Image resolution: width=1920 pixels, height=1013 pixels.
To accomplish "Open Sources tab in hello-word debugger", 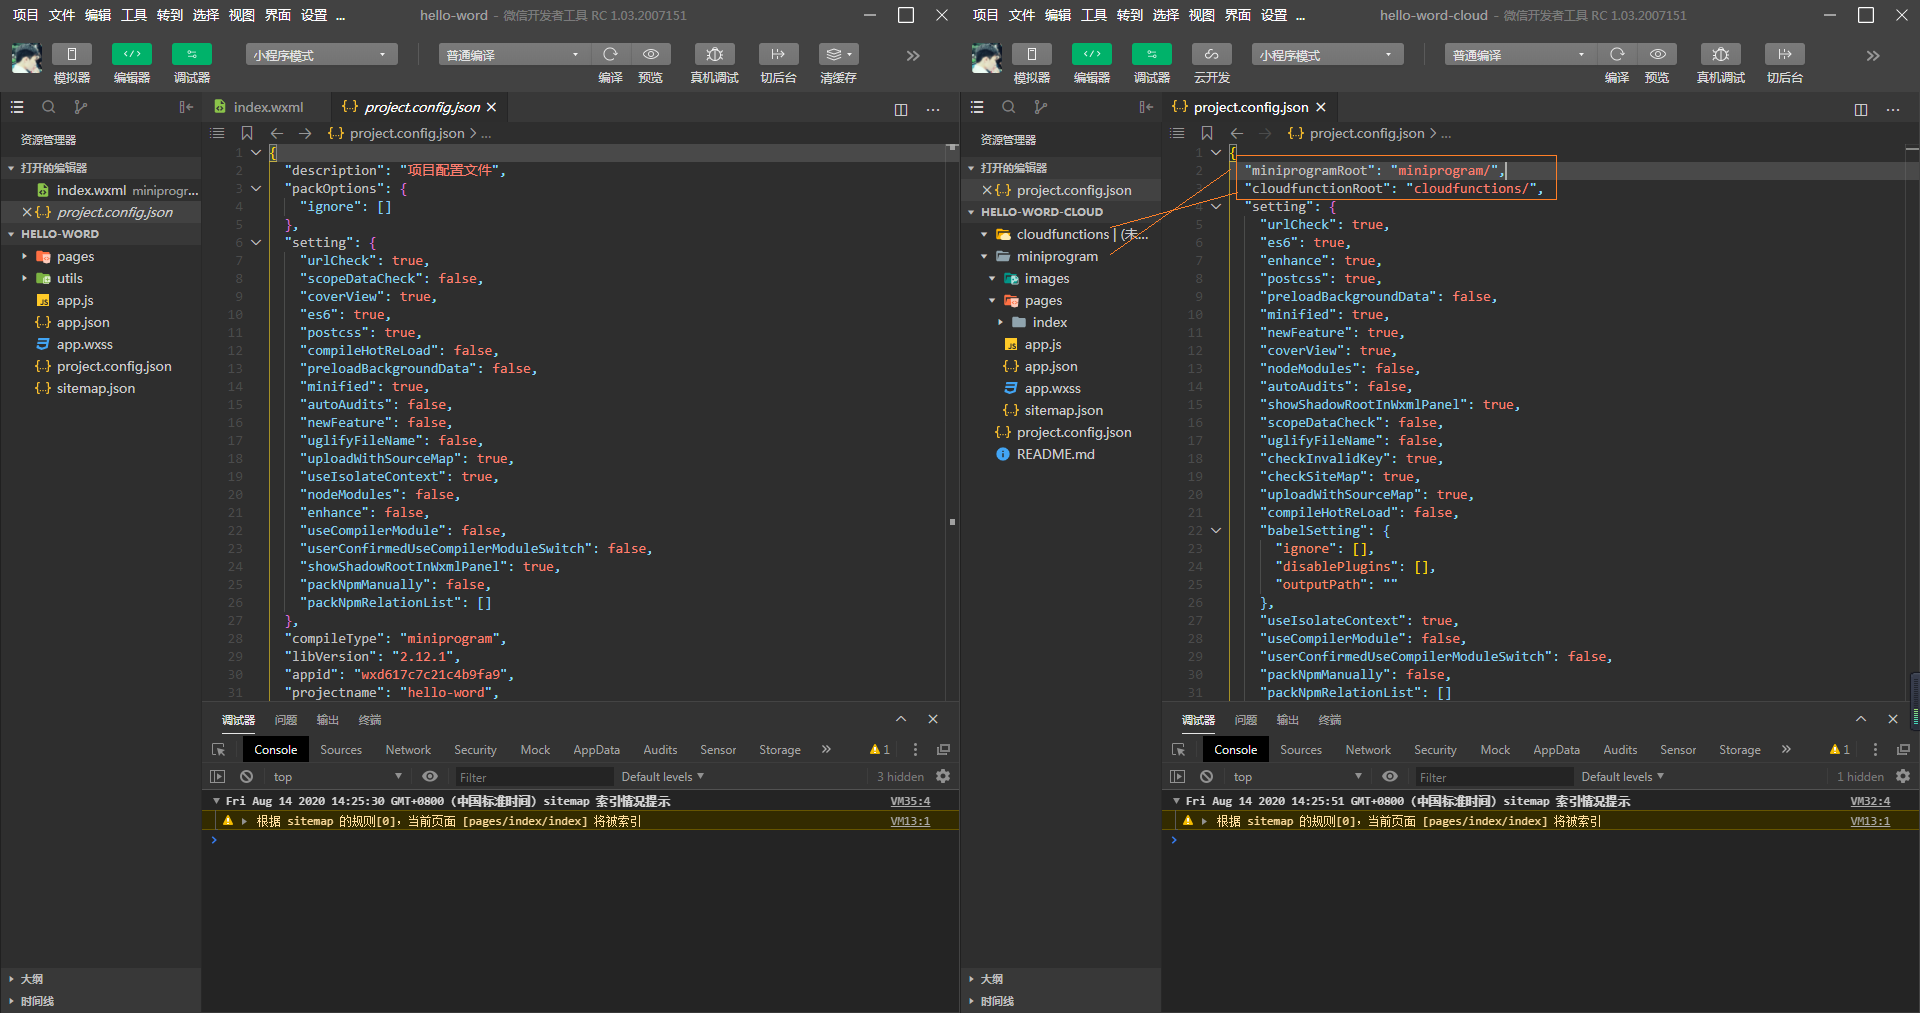I will 341,750.
